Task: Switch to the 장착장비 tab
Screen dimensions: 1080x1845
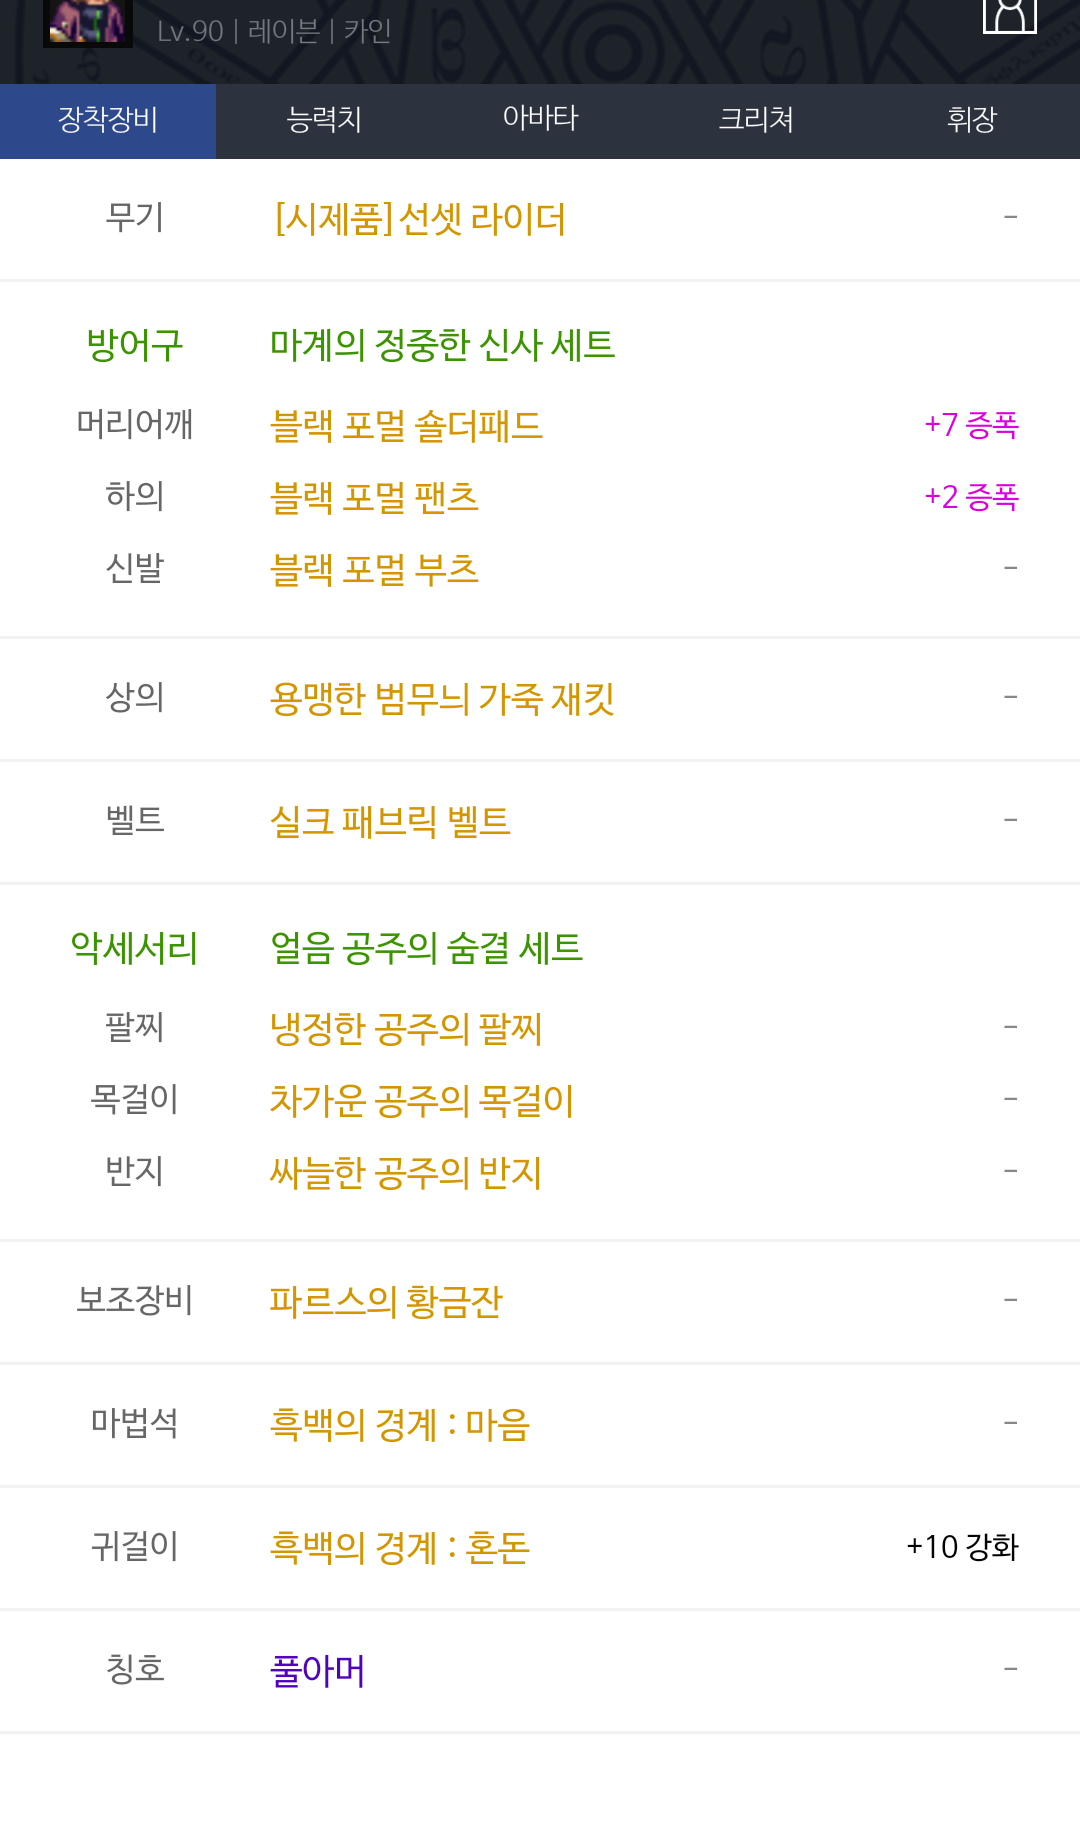Action: 108,120
